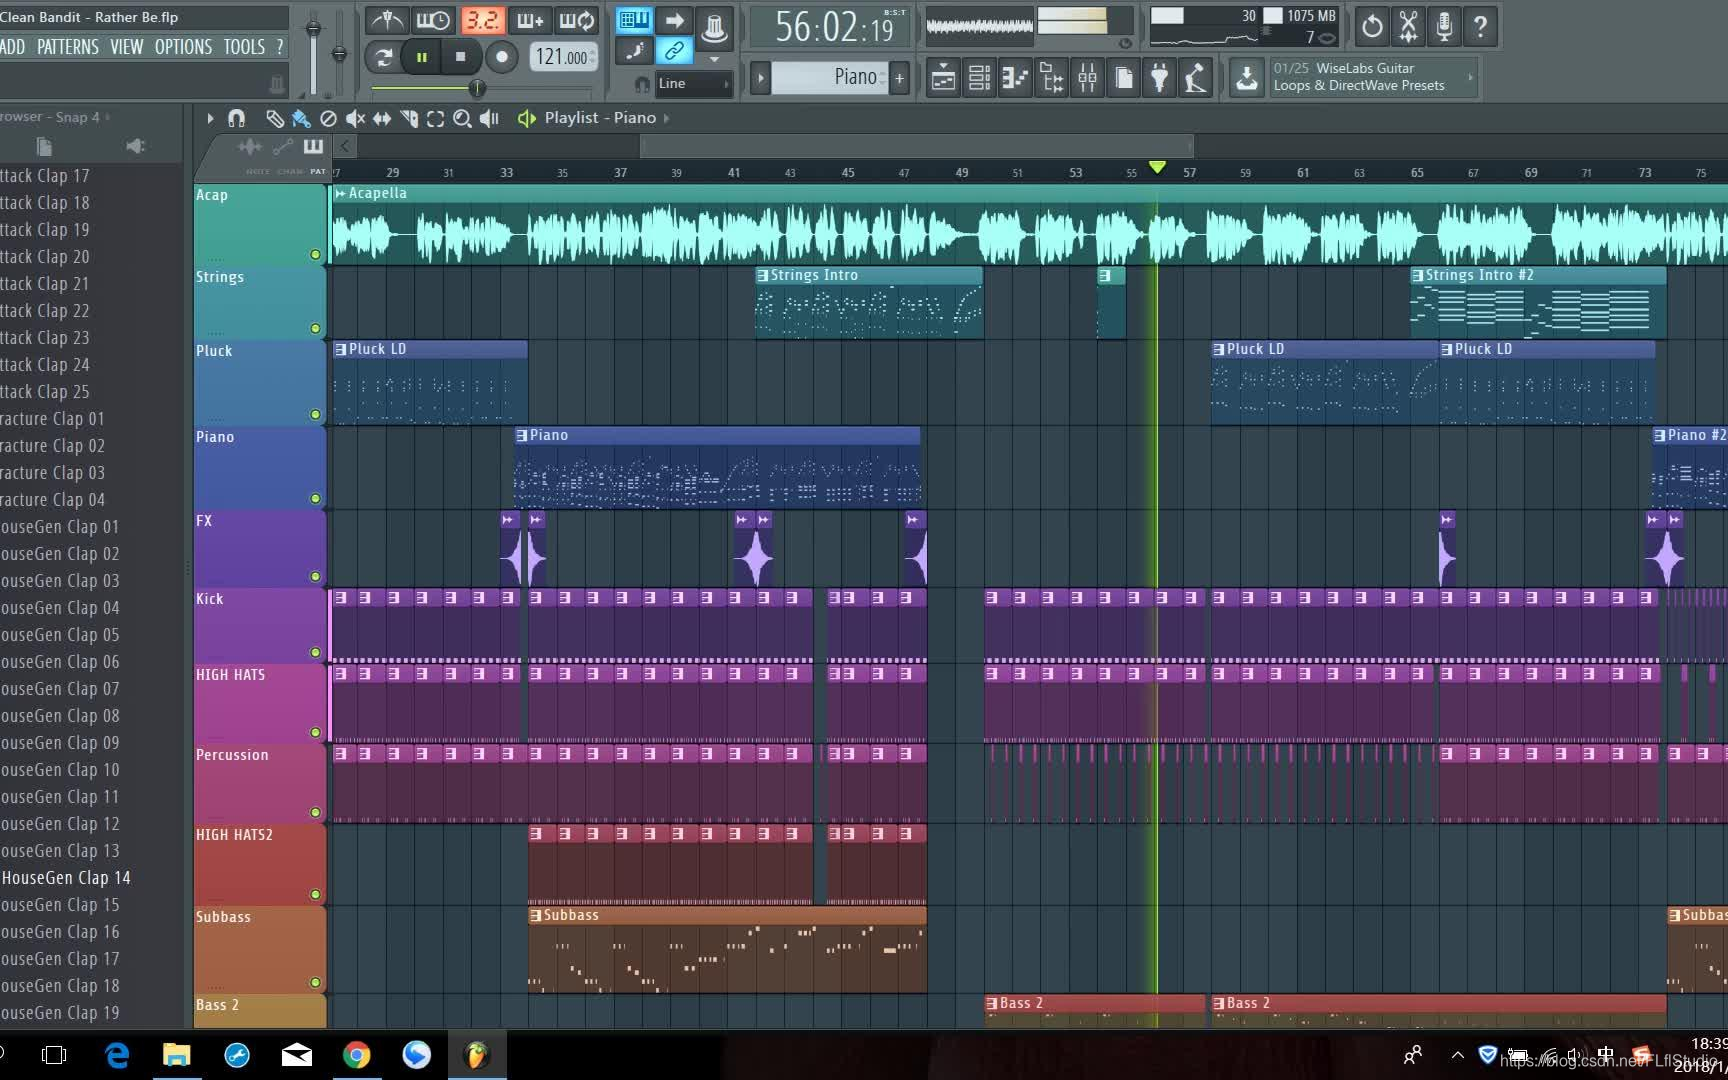Viewport: 1728px width, 1080px height.
Task: Add new pattern with plus button
Action: pyautogui.click(x=899, y=77)
